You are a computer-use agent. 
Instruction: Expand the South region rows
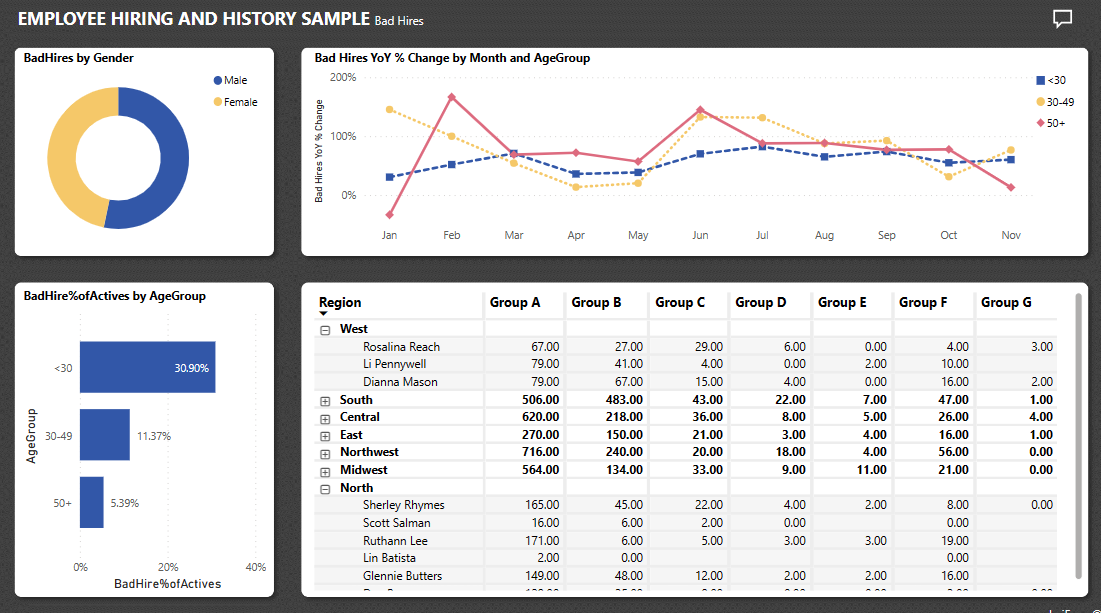click(x=325, y=399)
